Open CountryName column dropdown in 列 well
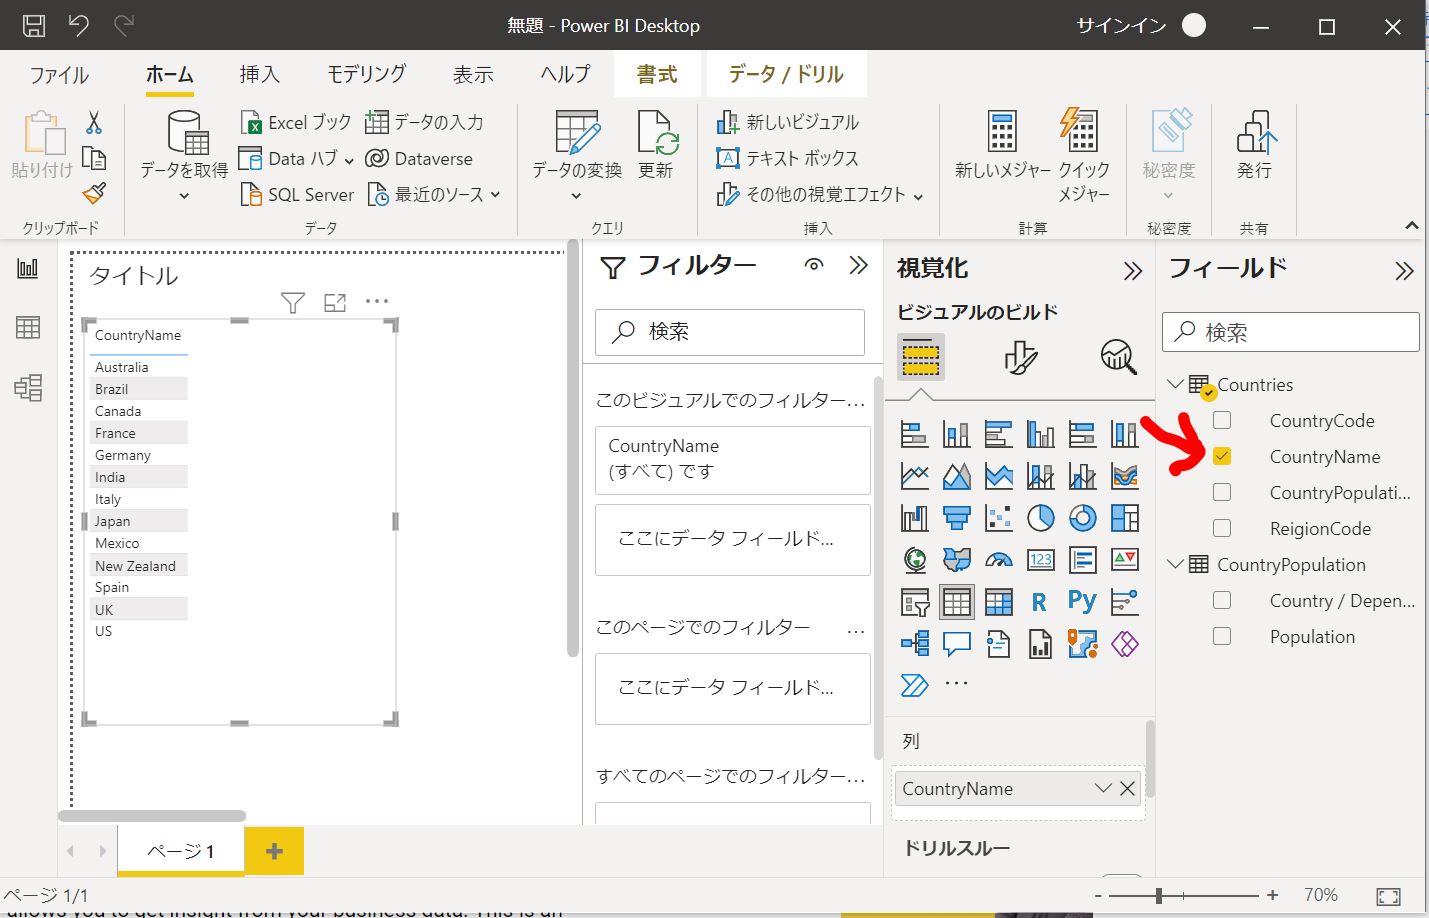Screen dimensions: 1429x918 [x=1103, y=788]
